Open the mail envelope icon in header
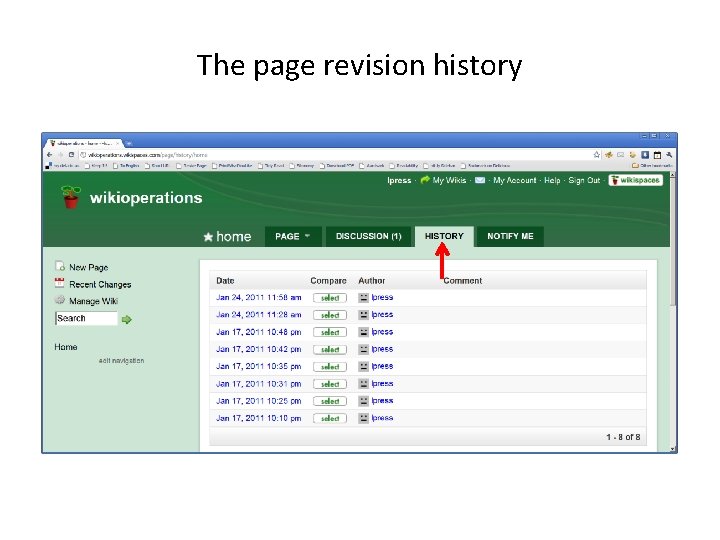 (x=480, y=180)
